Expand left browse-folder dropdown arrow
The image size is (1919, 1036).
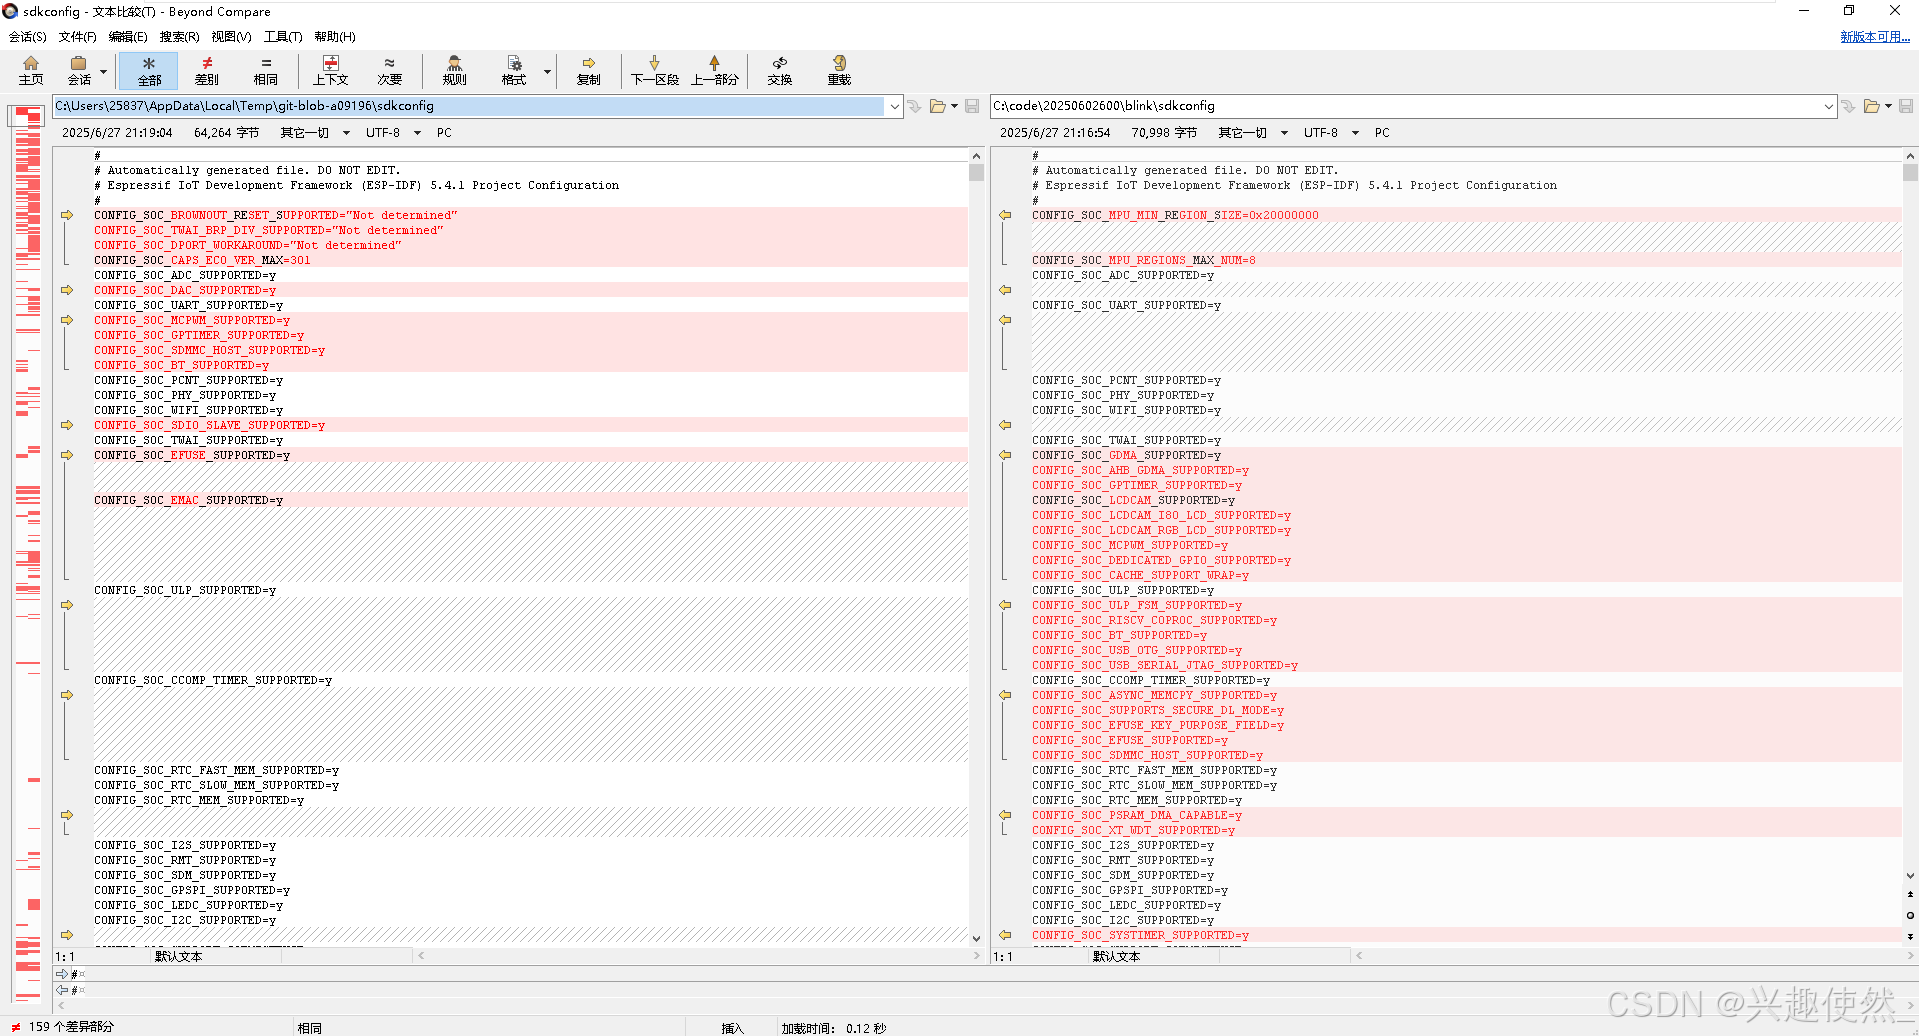click(954, 106)
